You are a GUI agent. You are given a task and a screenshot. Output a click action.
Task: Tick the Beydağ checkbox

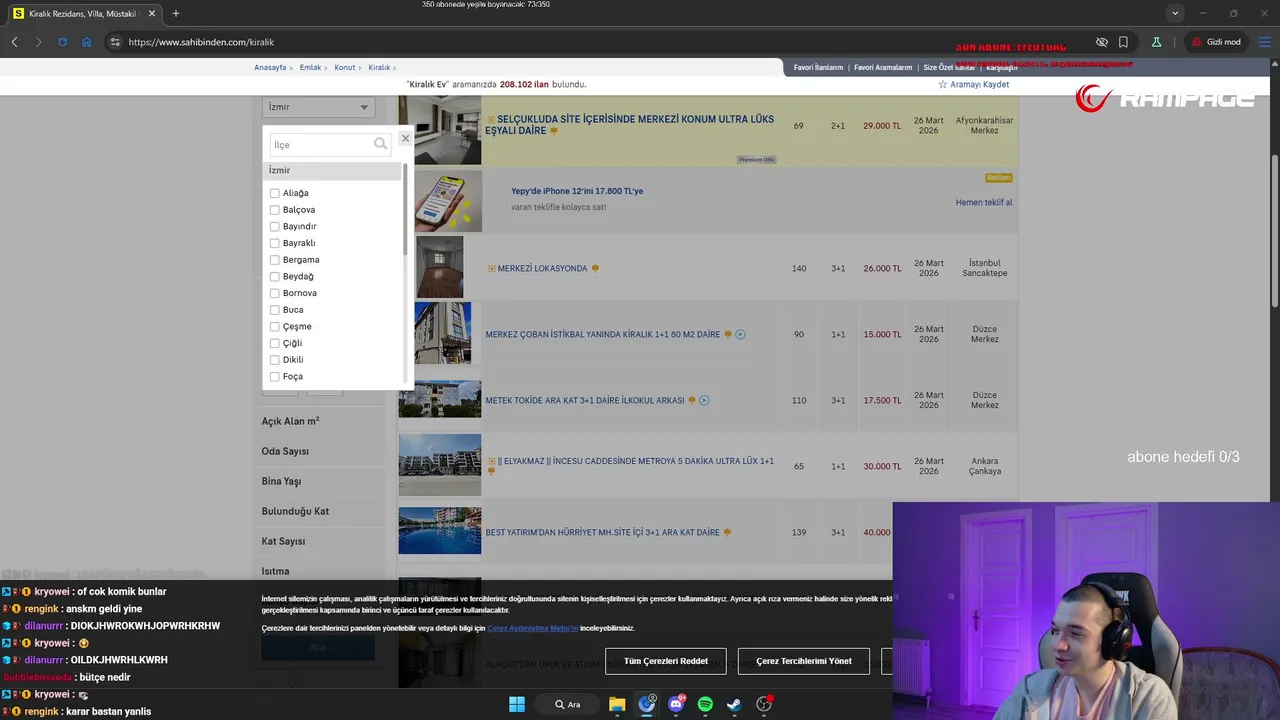click(x=275, y=276)
